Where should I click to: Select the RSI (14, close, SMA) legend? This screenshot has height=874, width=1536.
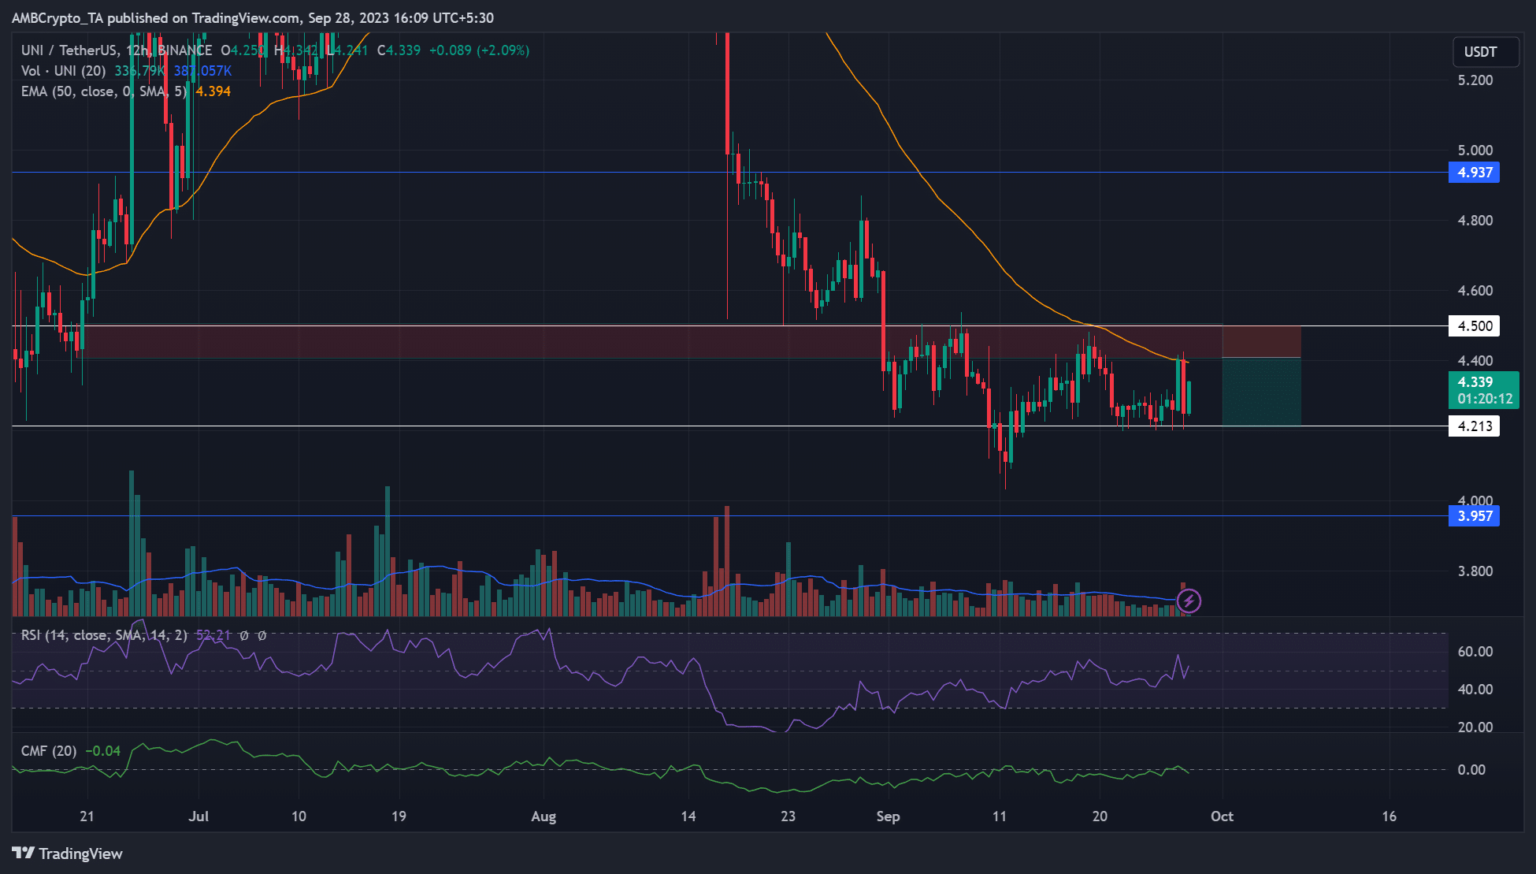pyautogui.click(x=103, y=635)
